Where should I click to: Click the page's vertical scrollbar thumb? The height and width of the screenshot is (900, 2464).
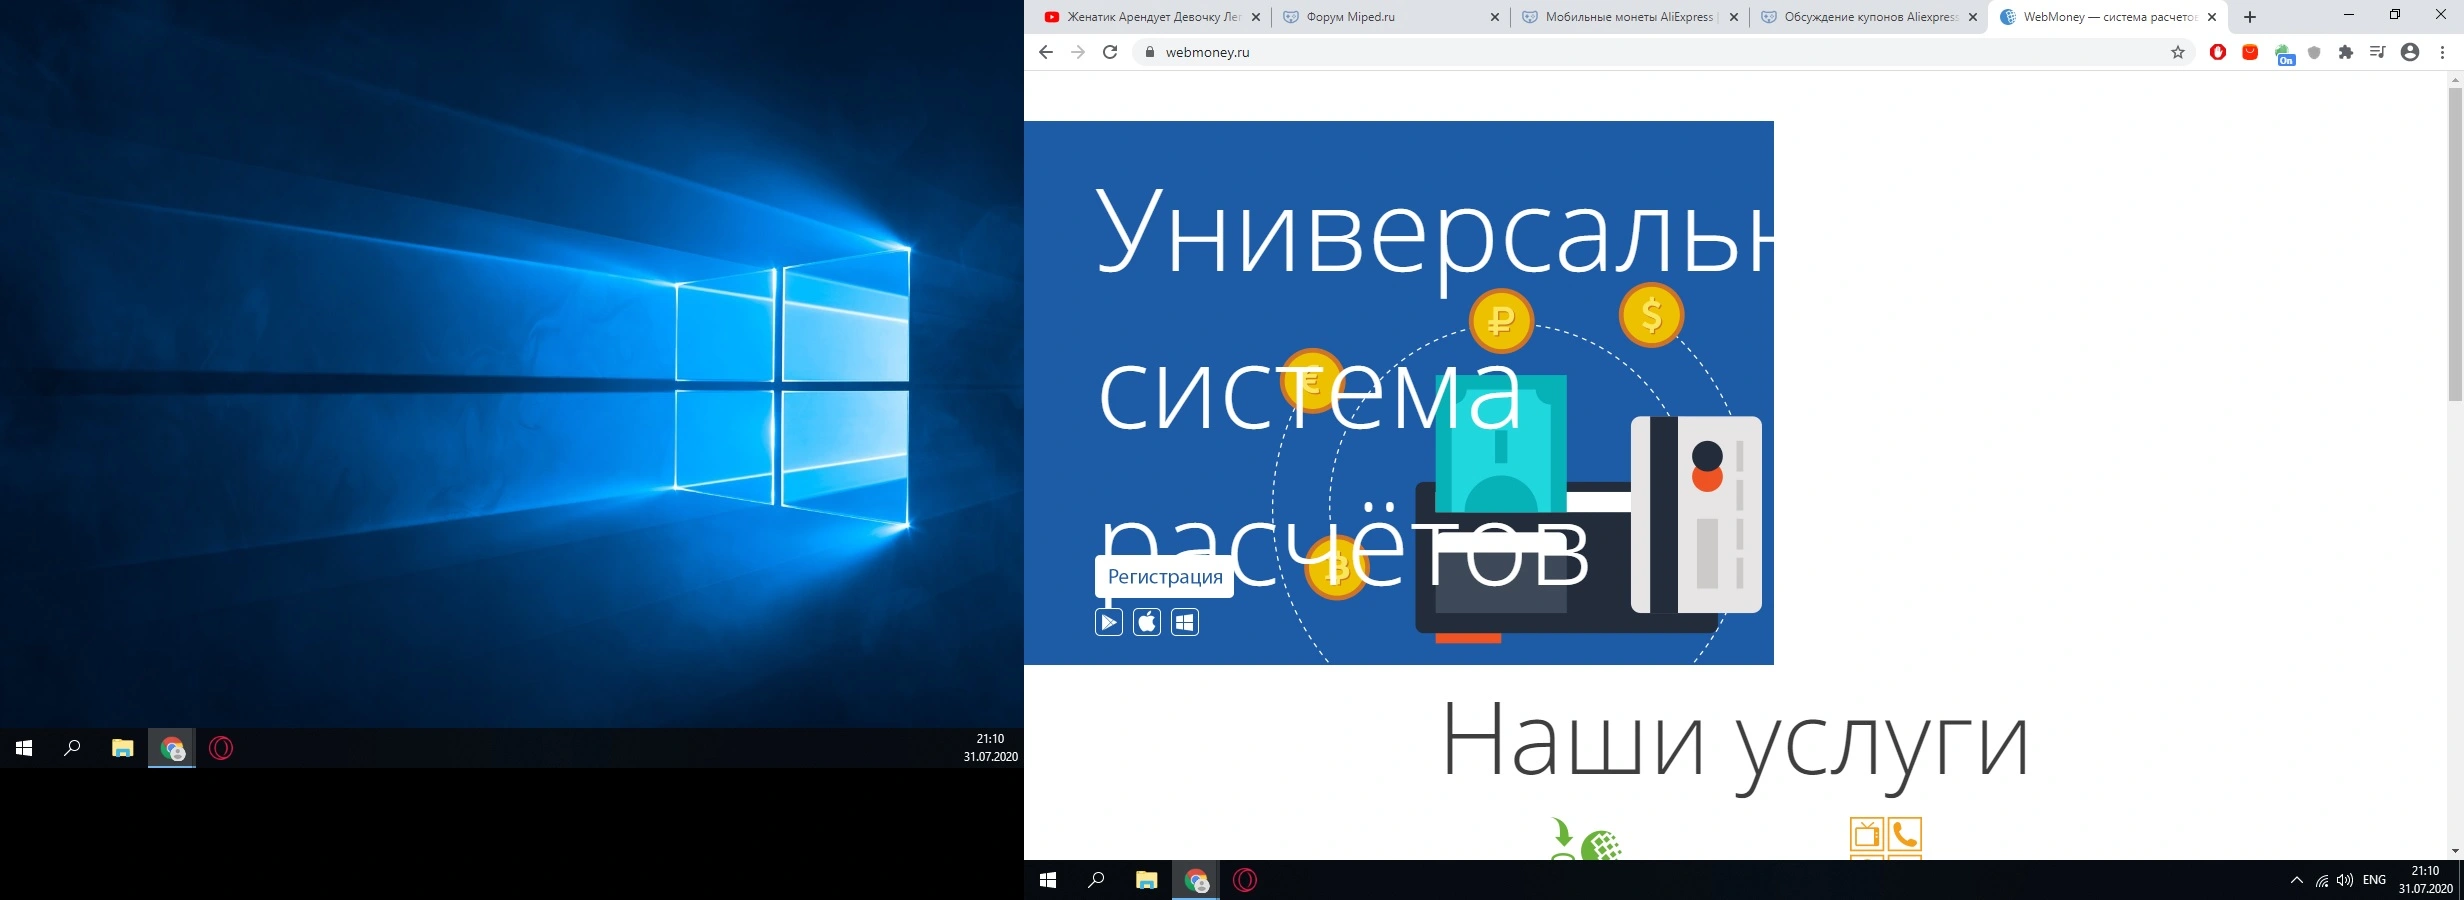click(x=2455, y=244)
